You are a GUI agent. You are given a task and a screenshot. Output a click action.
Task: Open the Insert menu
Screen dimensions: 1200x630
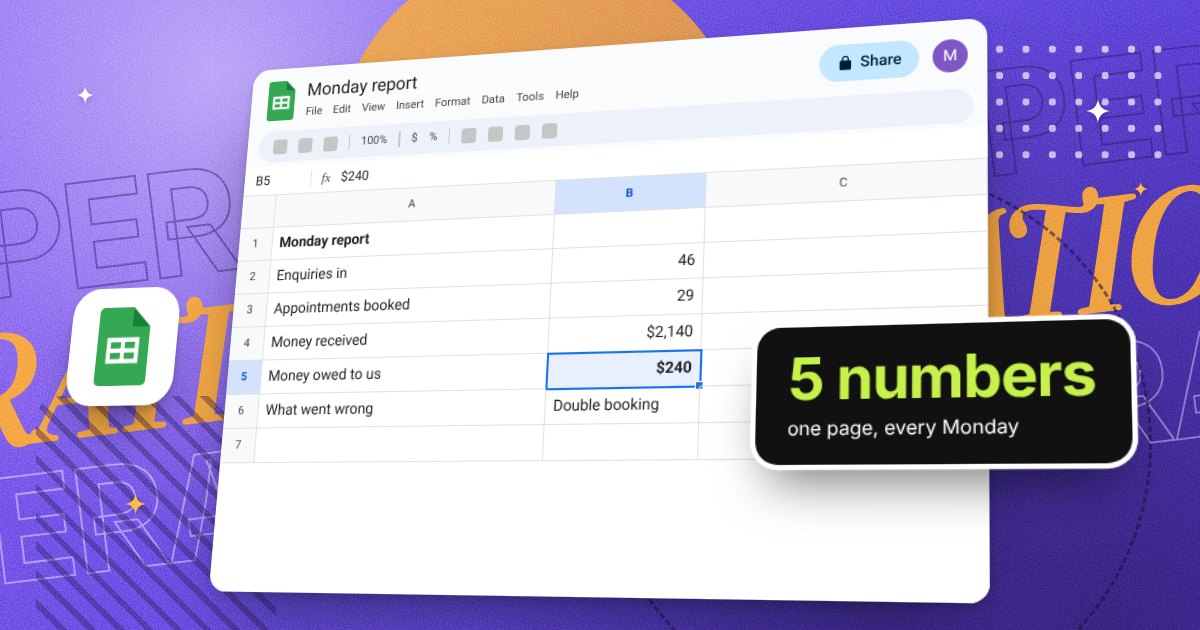[x=410, y=104]
